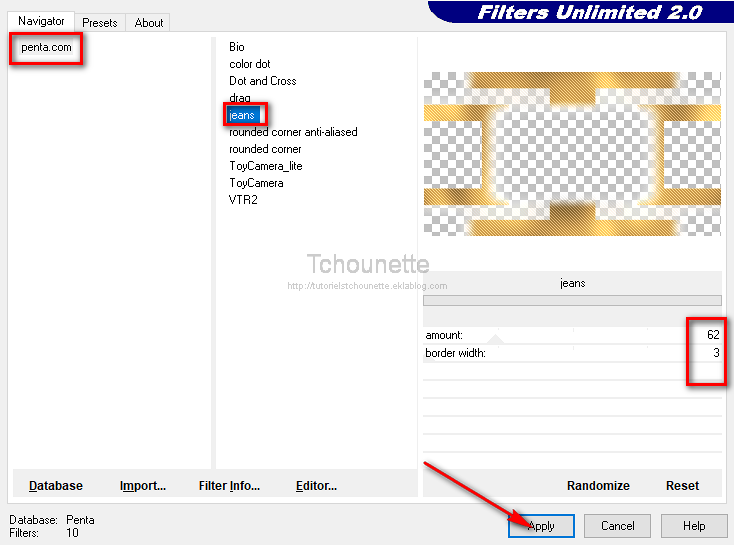The image size is (734, 545).
Task: Randomize the filter settings
Action: (x=598, y=486)
